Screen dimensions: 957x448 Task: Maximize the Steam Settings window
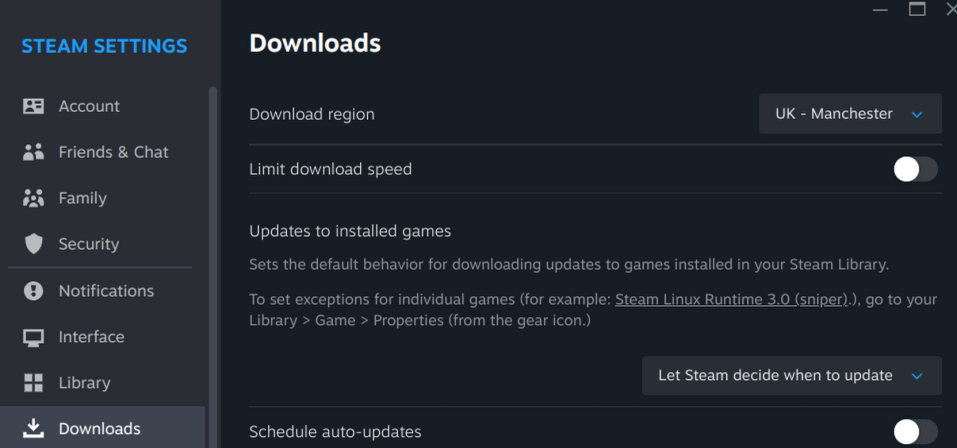pyautogui.click(x=917, y=9)
